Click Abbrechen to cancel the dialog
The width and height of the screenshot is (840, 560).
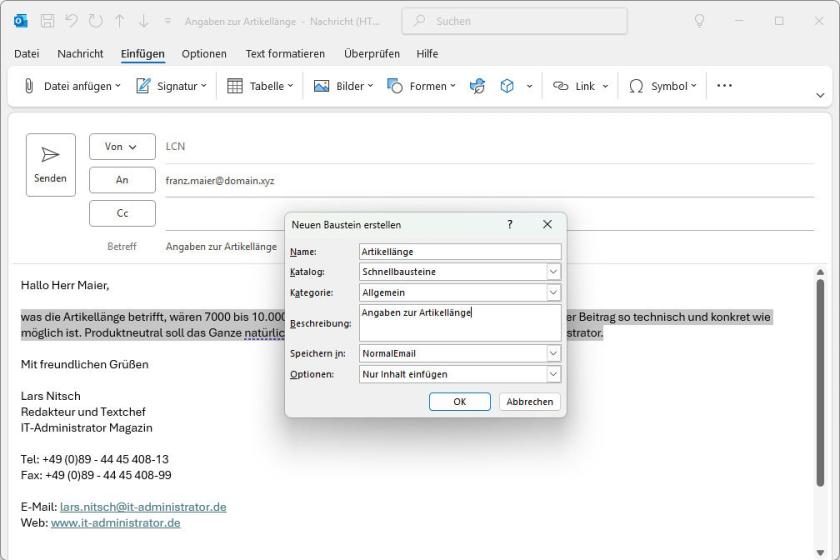point(529,401)
